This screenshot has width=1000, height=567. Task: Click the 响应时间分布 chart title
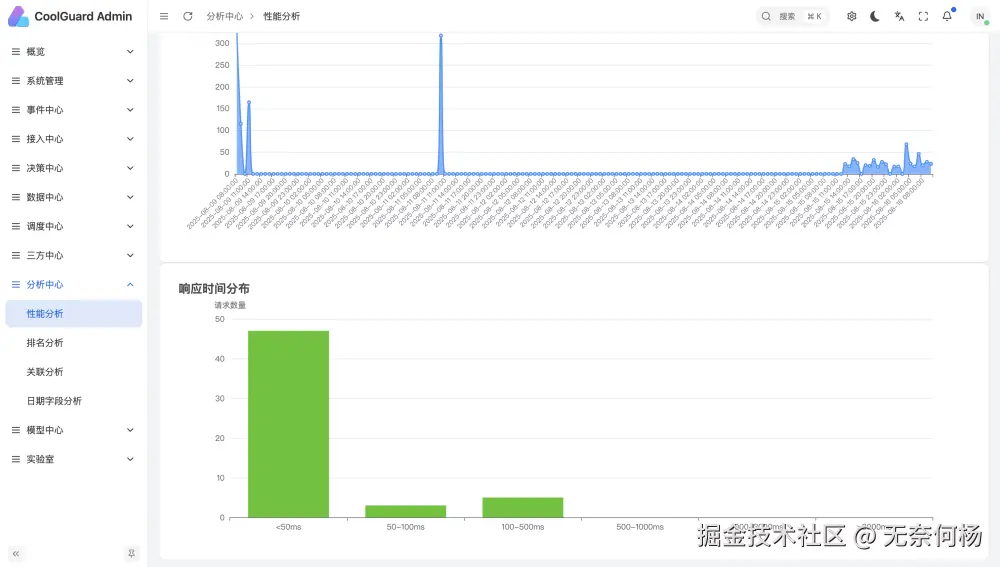(x=214, y=289)
